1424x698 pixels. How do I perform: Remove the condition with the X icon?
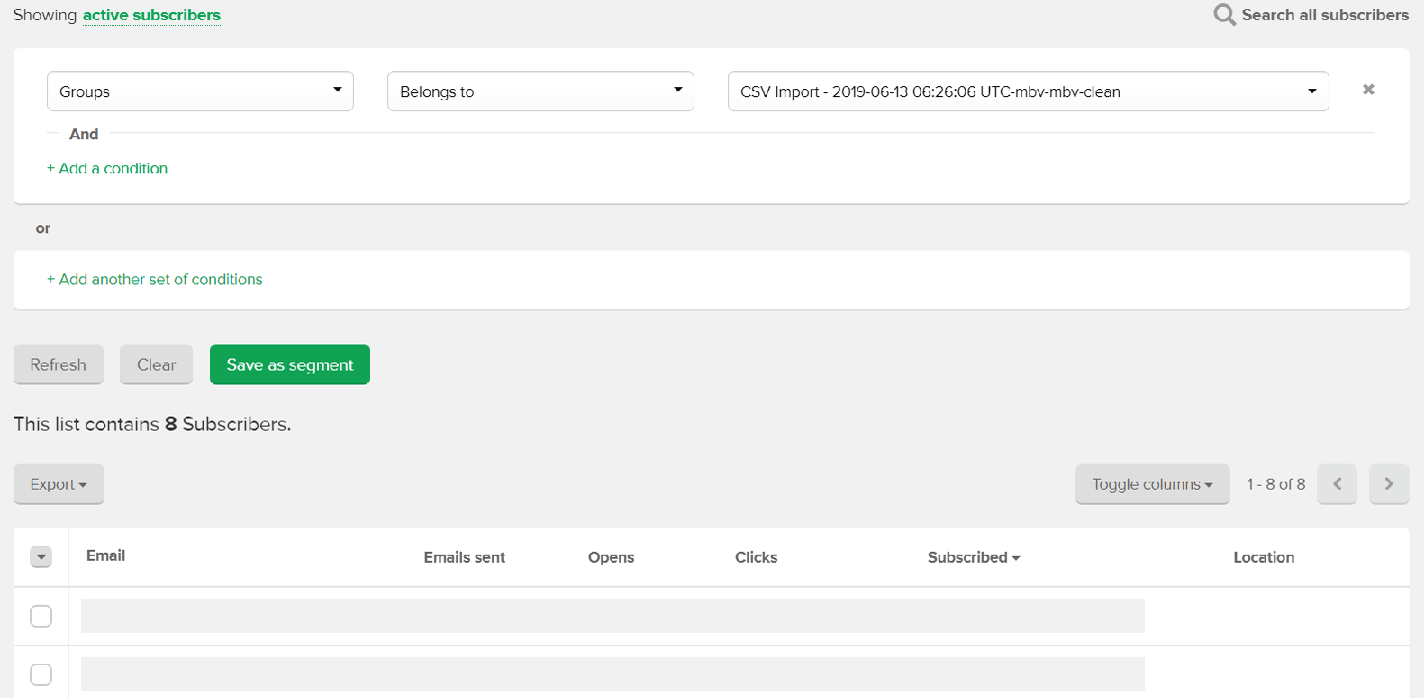[x=1368, y=90]
